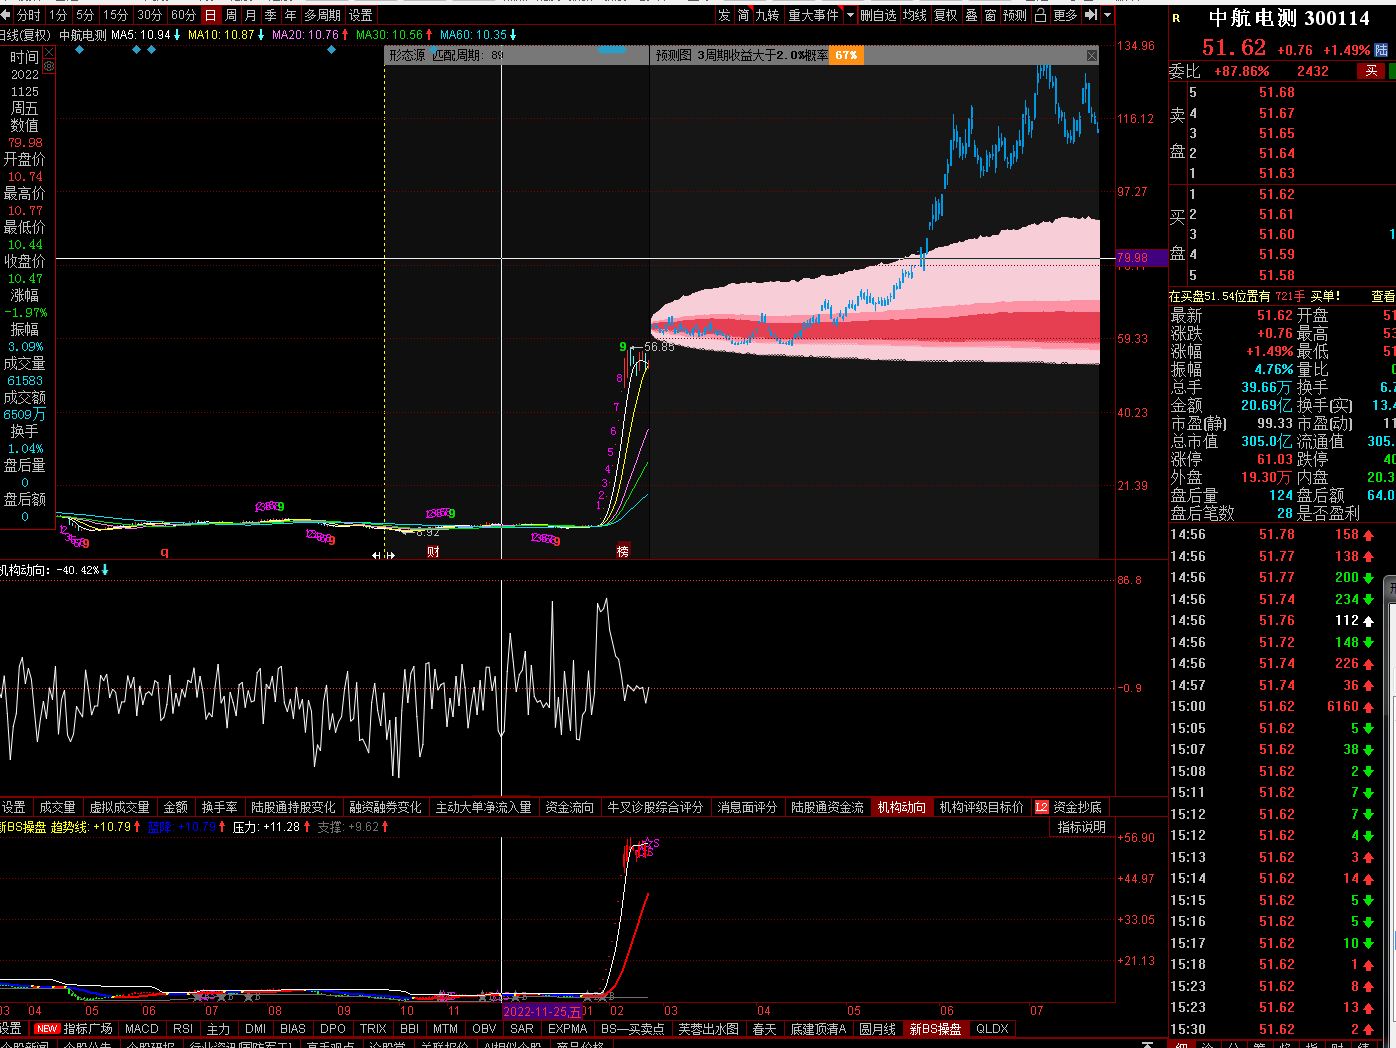The image size is (1396, 1048).
Task: Toggle 简 simple mode button
Action: click(744, 15)
